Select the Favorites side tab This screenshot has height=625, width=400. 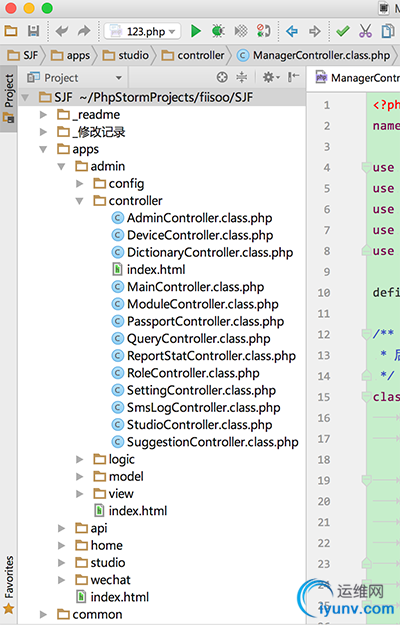9,585
